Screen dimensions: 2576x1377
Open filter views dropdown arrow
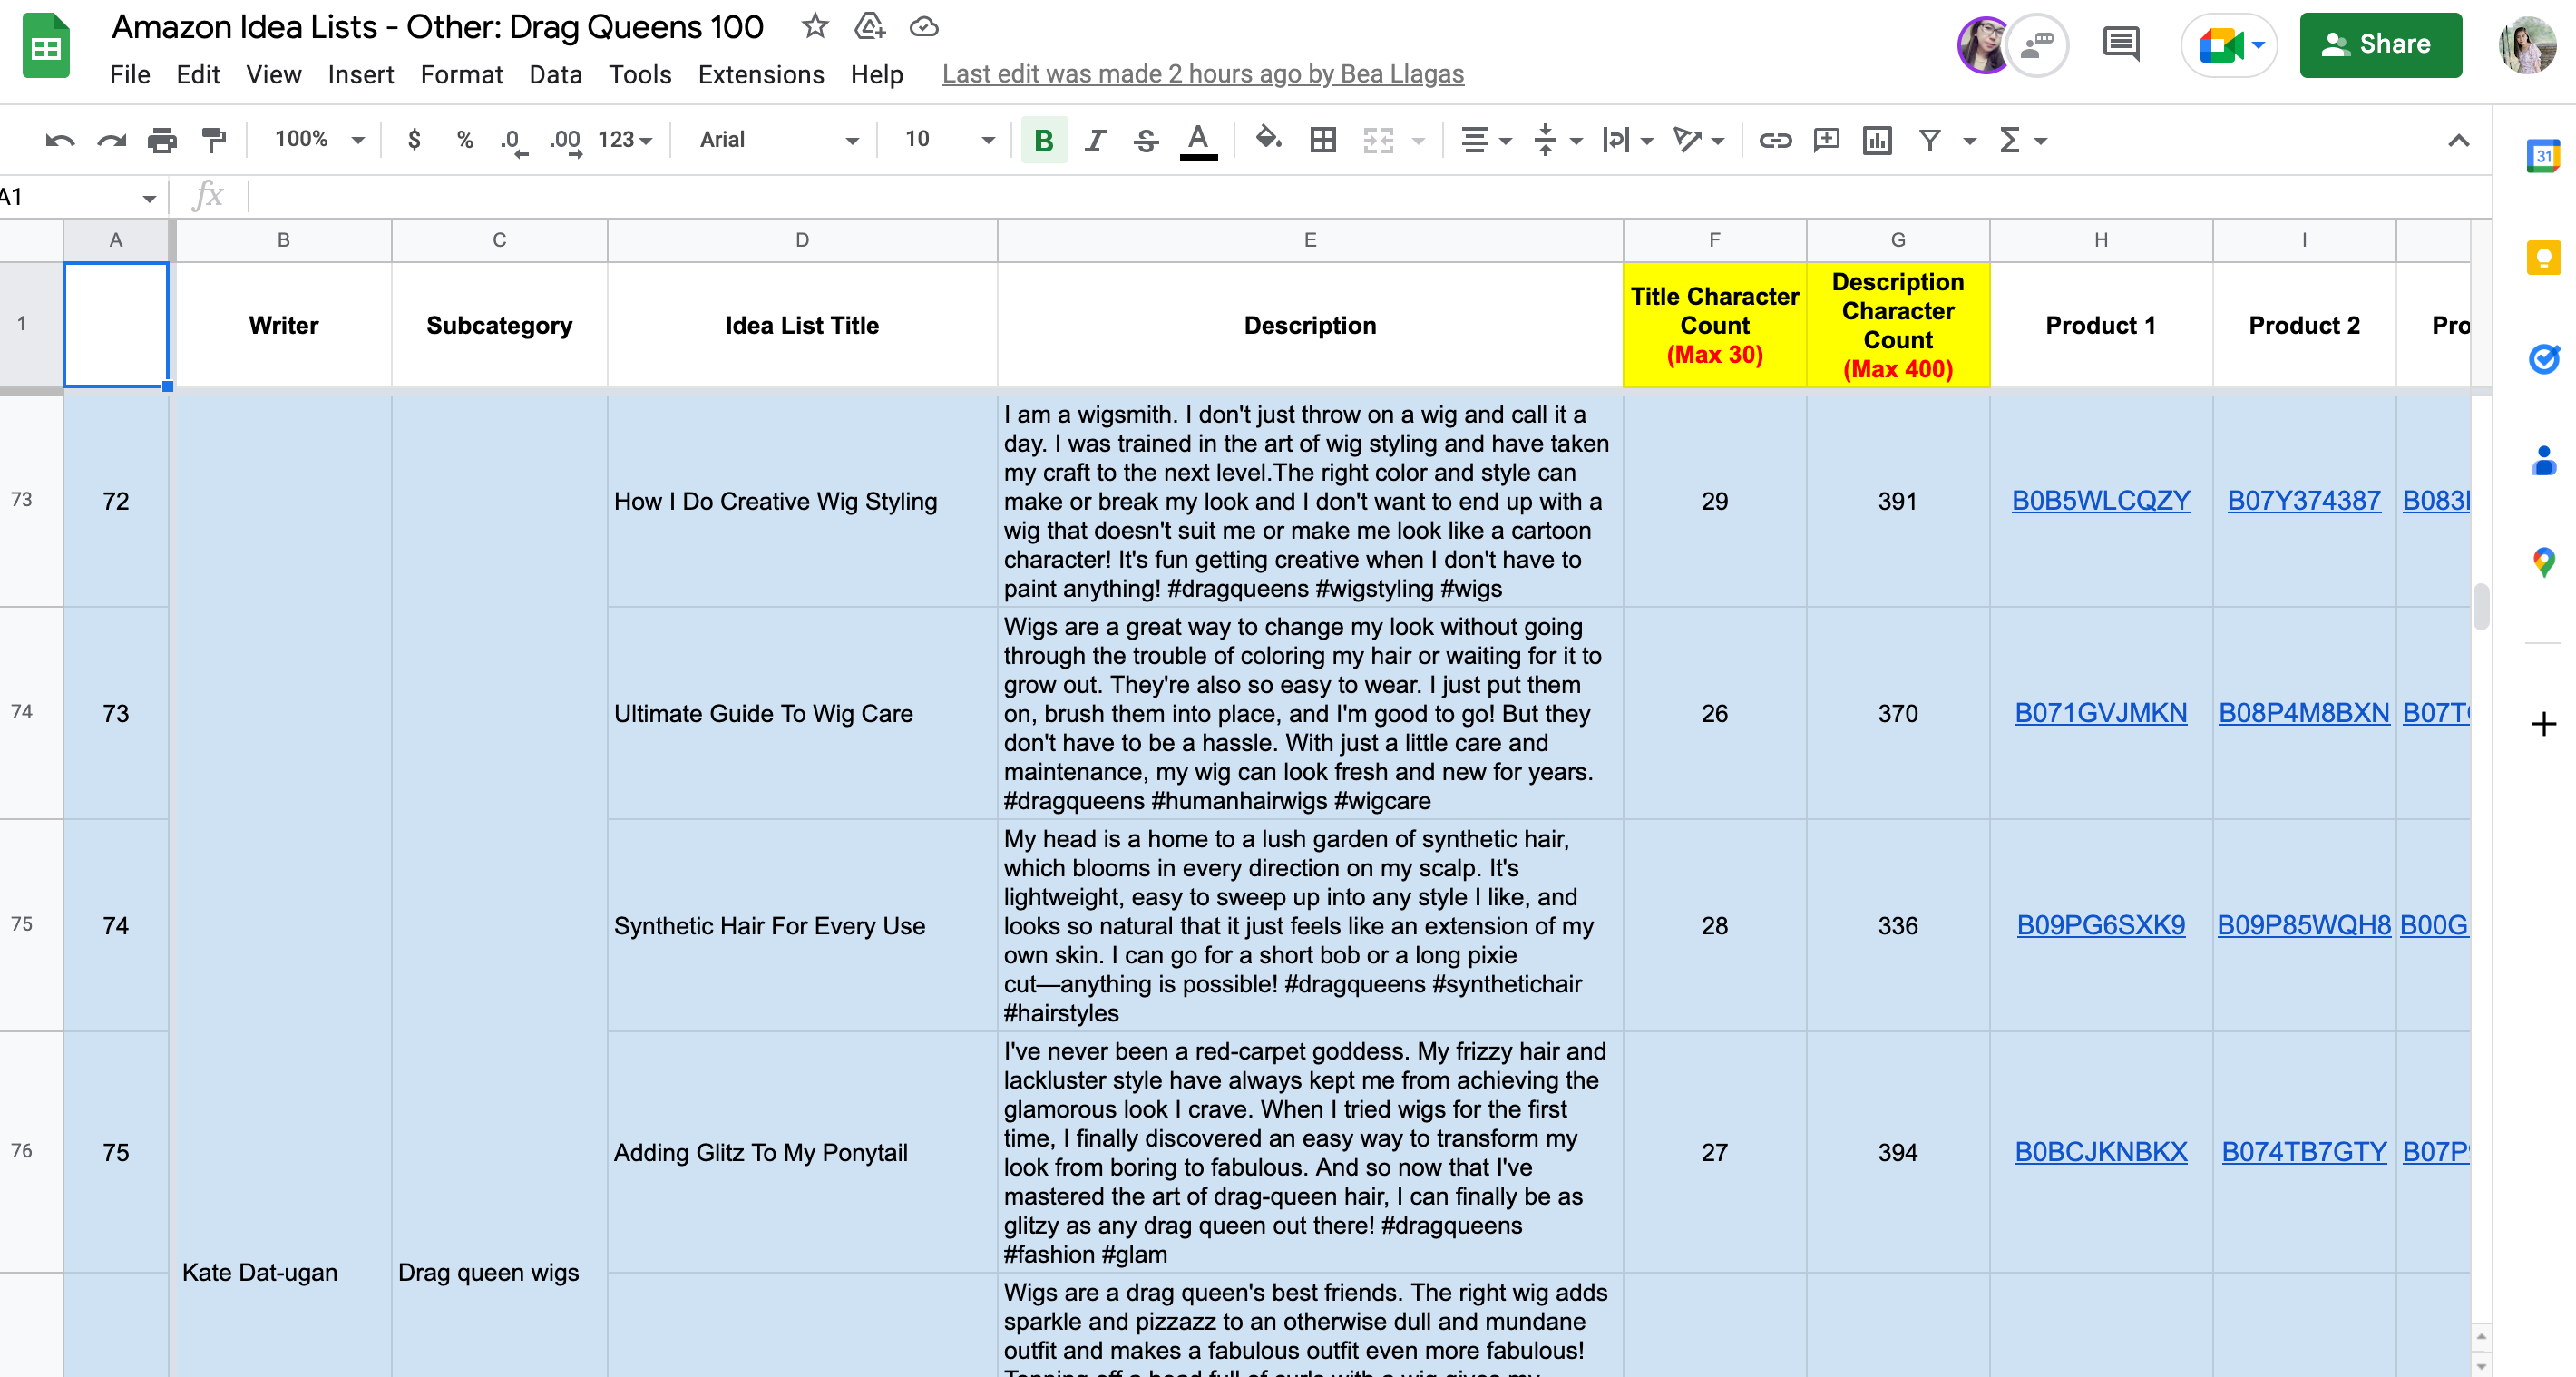click(1970, 141)
